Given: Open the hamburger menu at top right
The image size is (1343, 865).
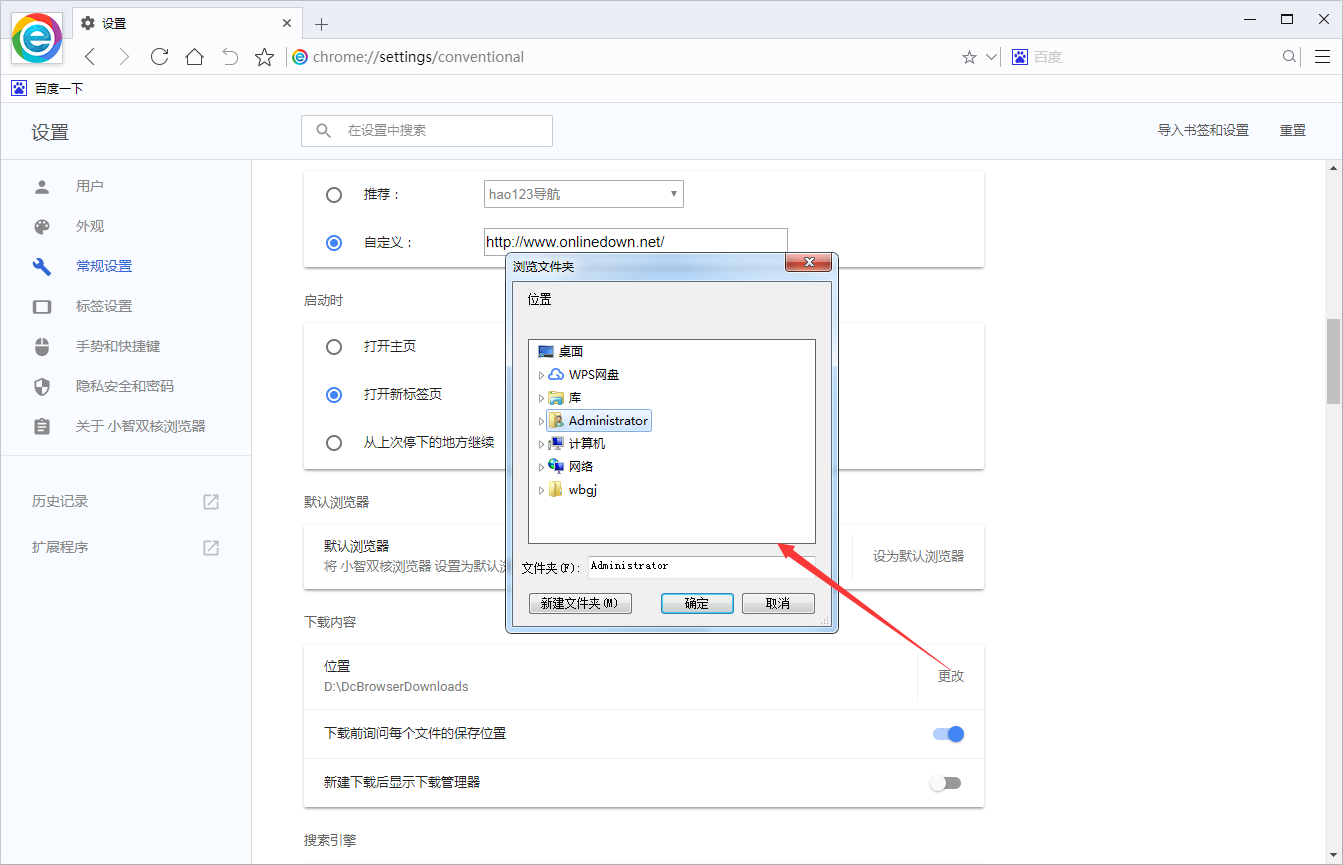Looking at the screenshot, I should point(1322,57).
